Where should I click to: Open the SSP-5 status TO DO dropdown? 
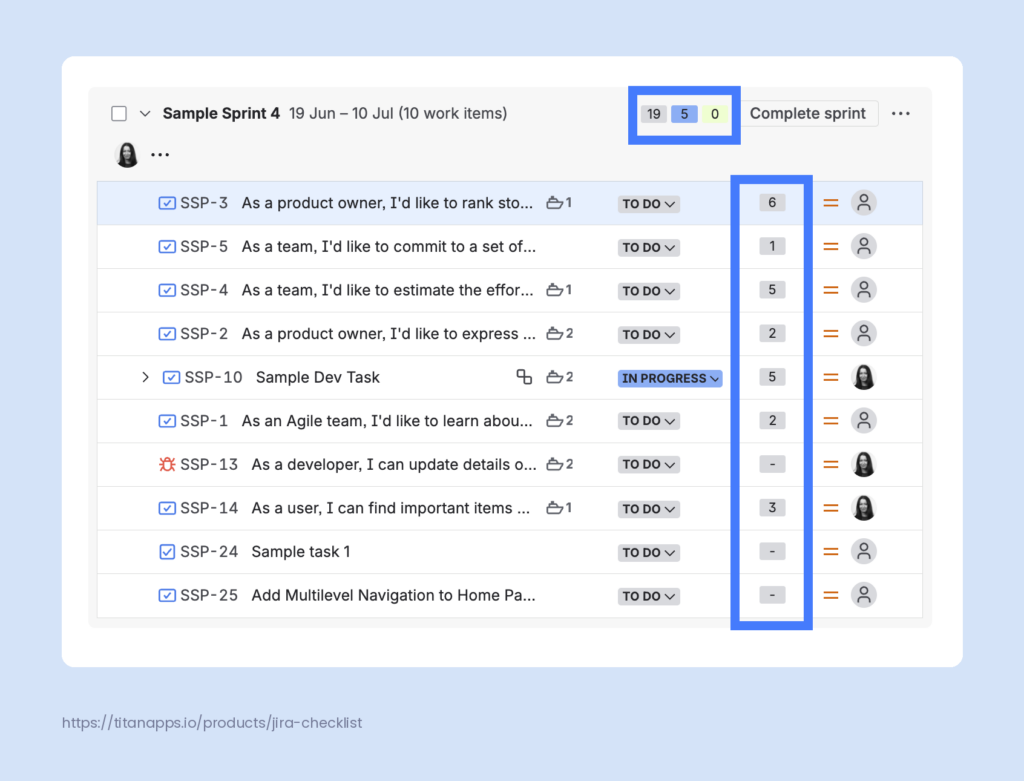click(648, 247)
